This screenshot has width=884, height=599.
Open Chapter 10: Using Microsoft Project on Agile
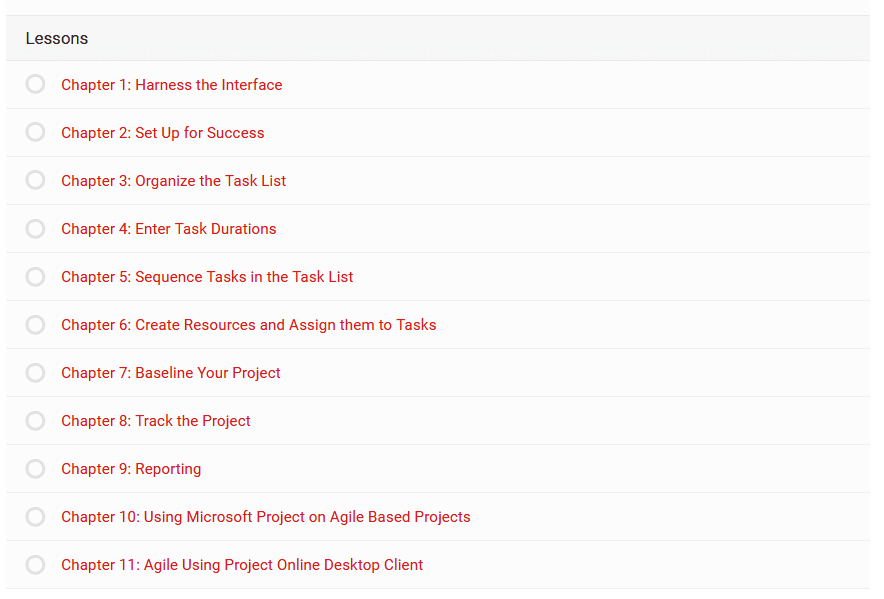point(266,517)
